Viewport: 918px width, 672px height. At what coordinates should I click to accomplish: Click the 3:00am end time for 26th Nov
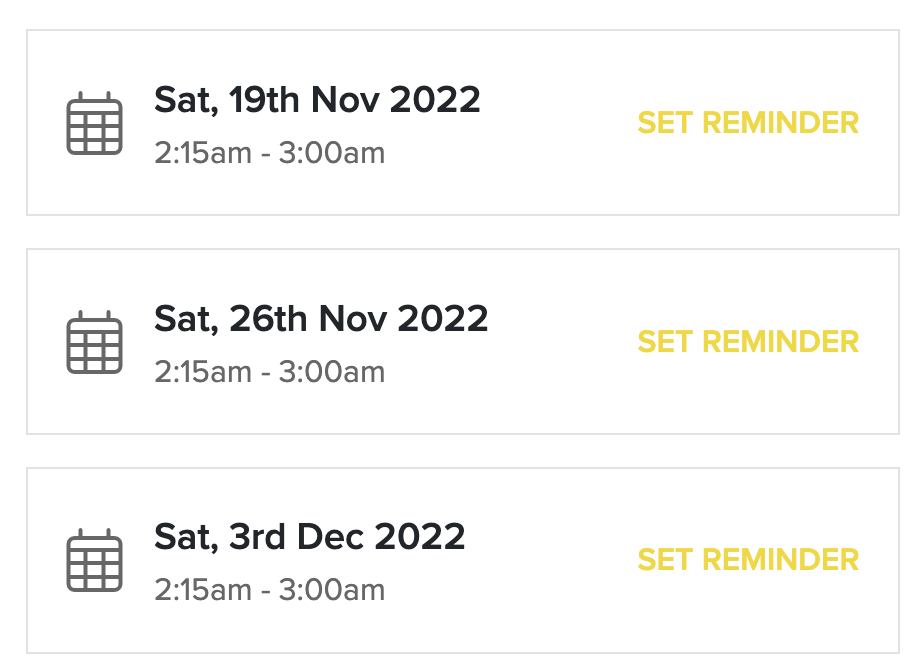331,372
